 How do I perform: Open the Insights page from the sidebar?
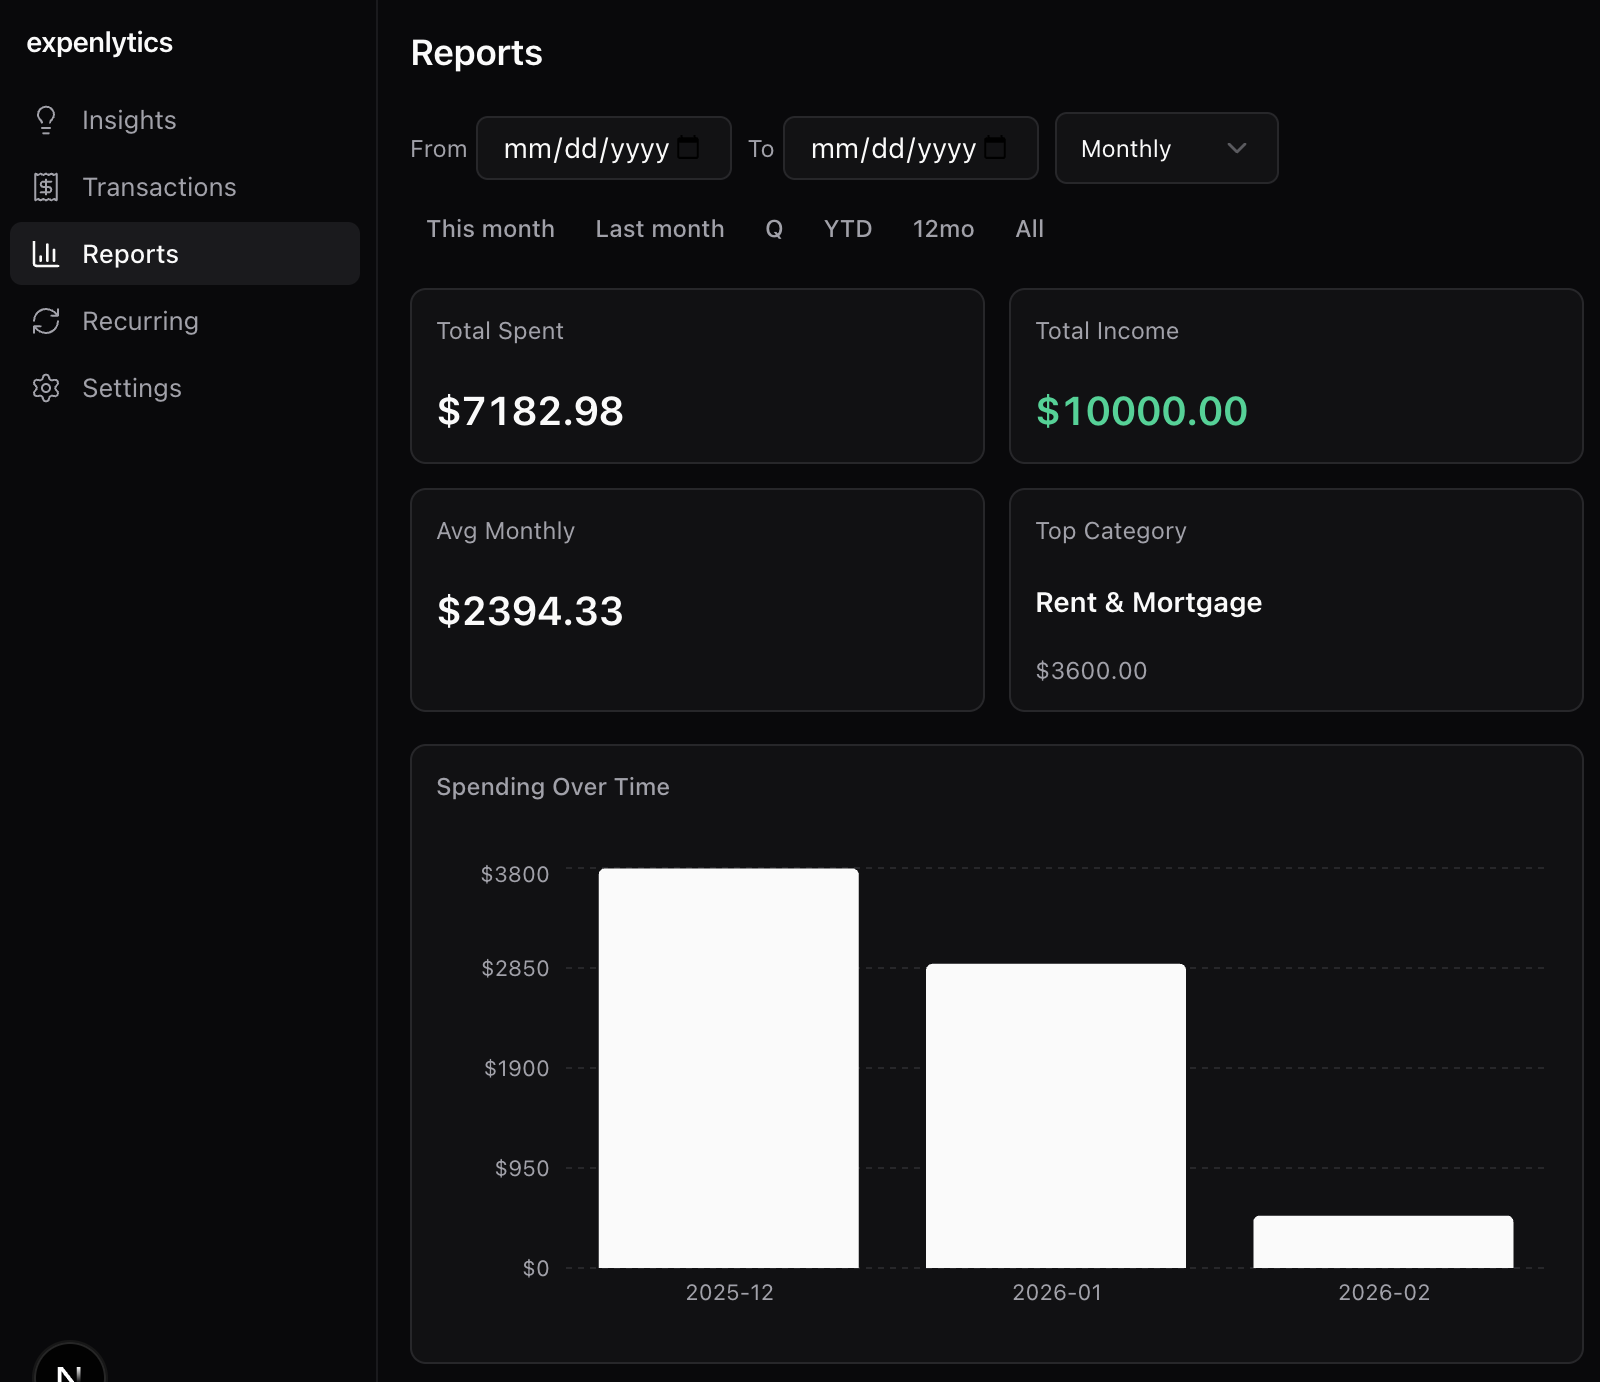pyautogui.click(x=129, y=119)
